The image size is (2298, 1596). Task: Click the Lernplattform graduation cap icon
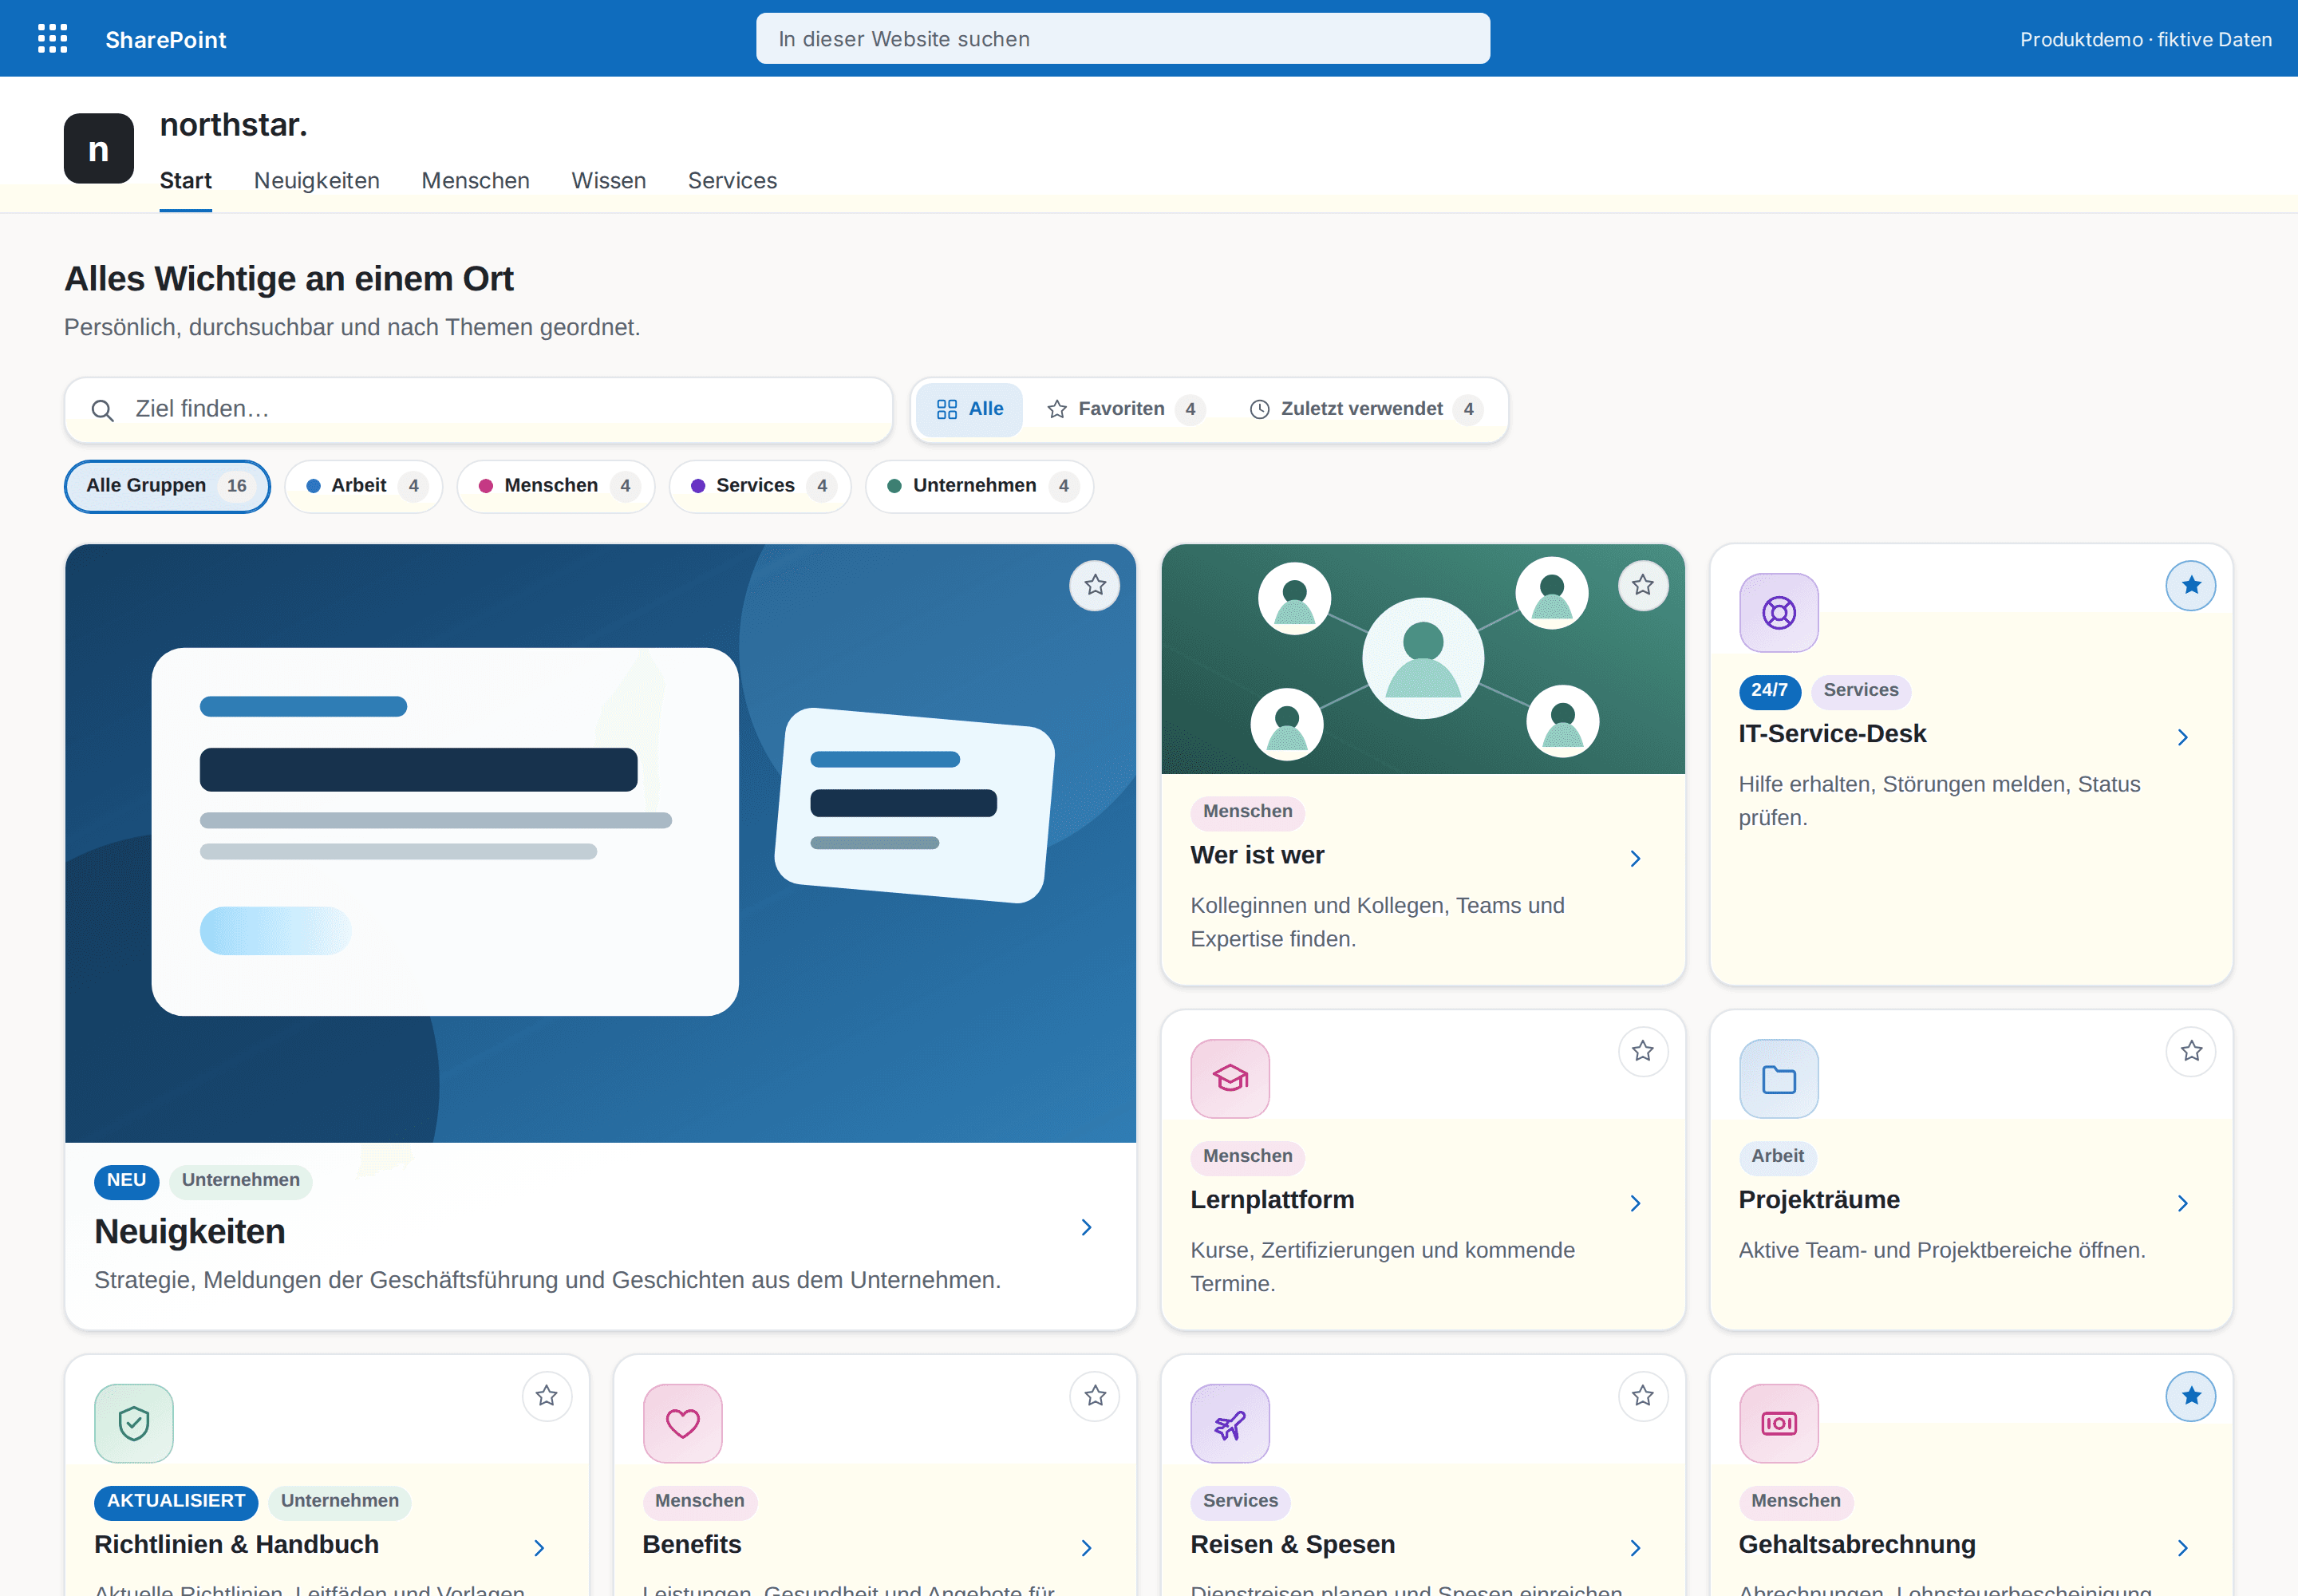[x=1229, y=1078]
